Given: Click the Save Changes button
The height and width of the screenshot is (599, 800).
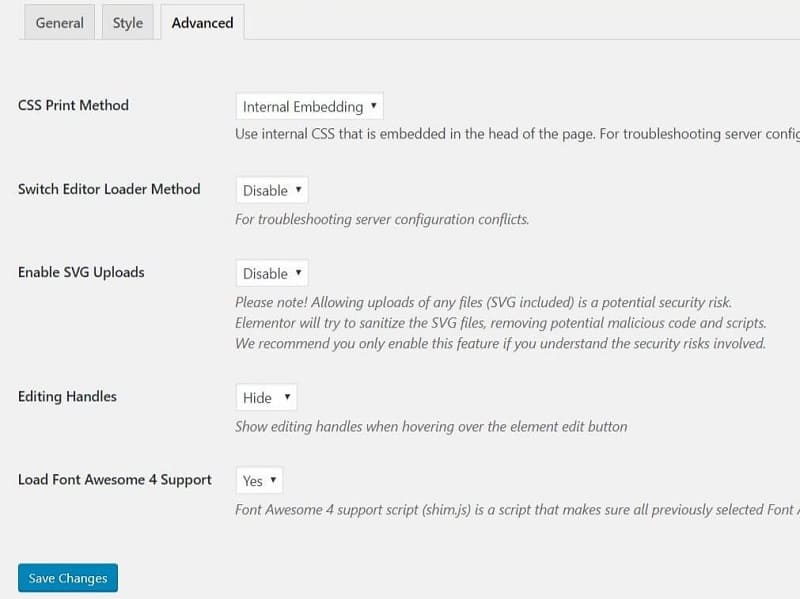Looking at the screenshot, I should [68, 578].
